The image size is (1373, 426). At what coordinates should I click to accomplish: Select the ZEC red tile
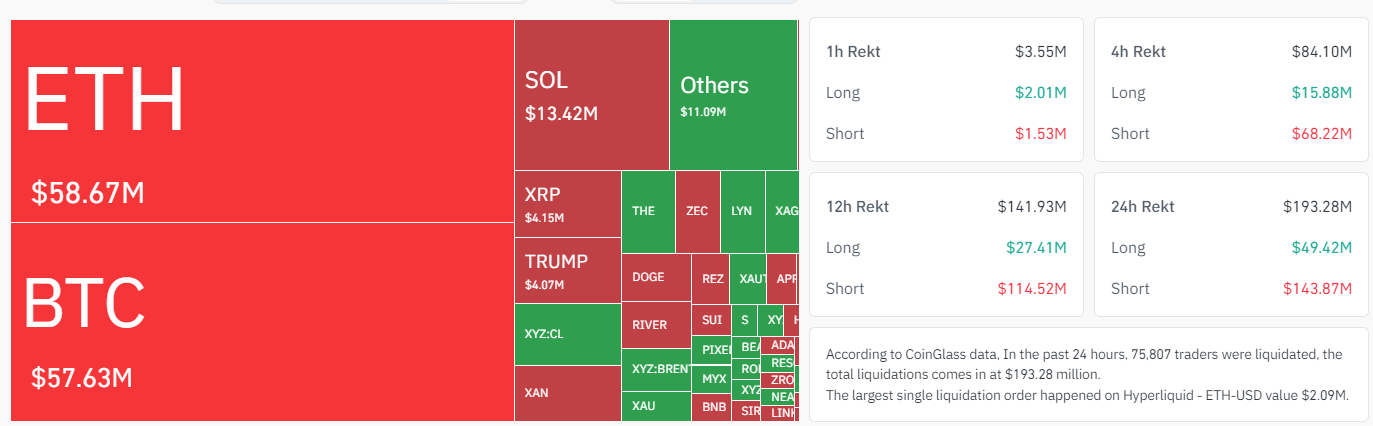tap(697, 211)
